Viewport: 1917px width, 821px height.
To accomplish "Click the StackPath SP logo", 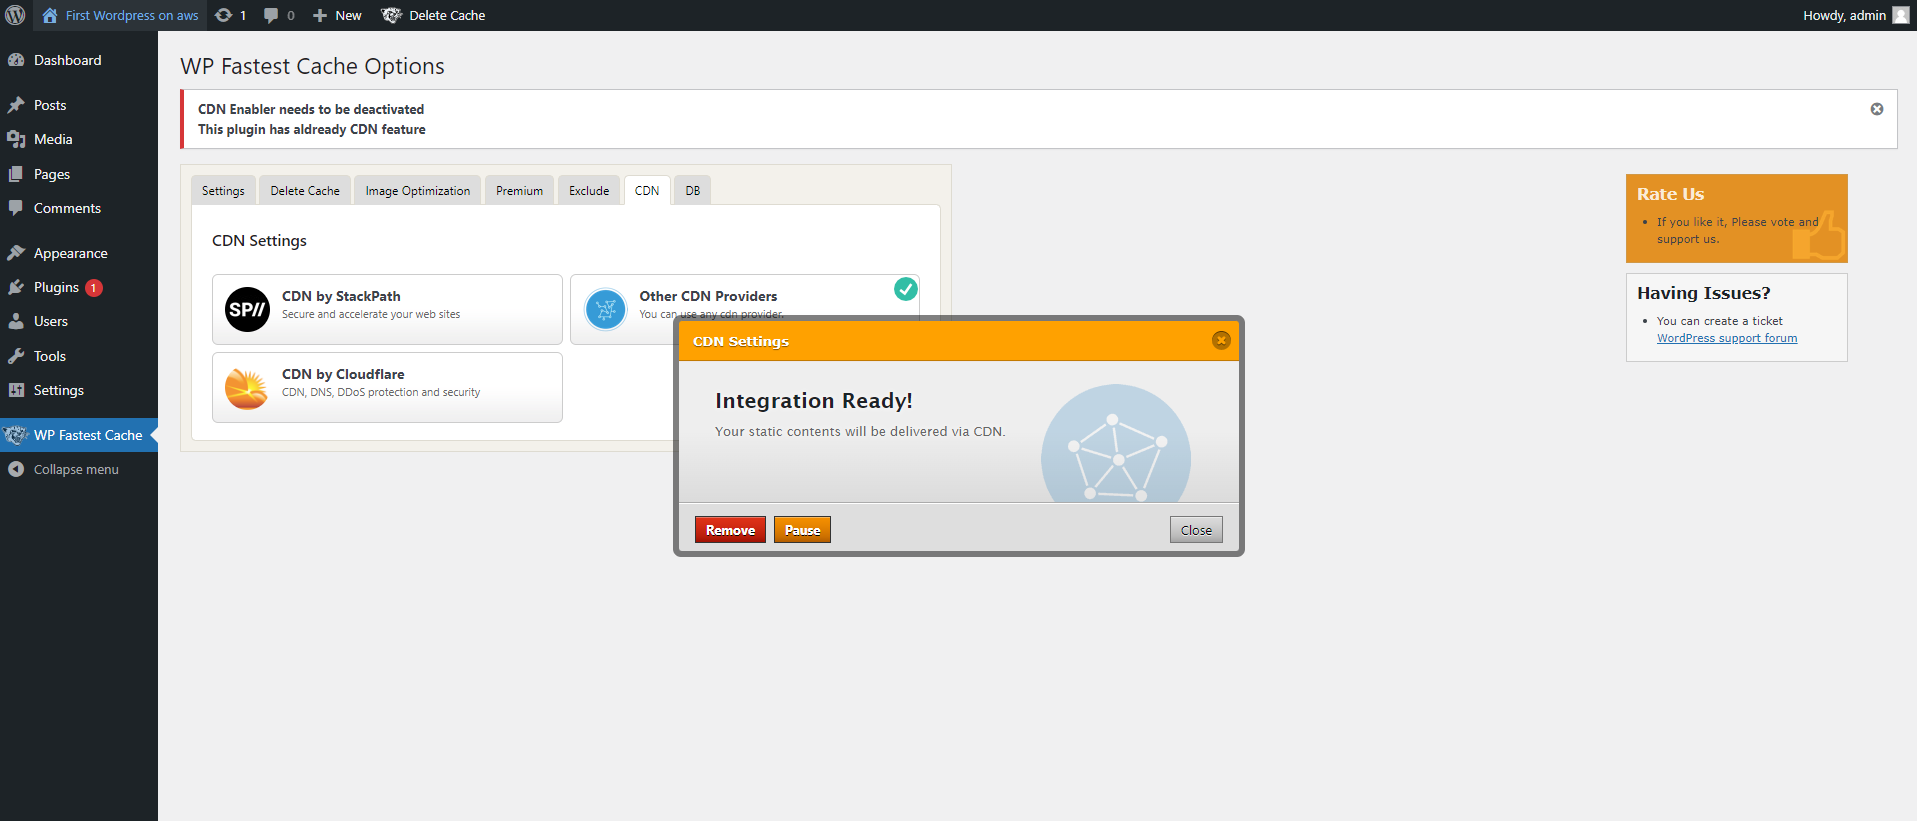I will 247,309.
